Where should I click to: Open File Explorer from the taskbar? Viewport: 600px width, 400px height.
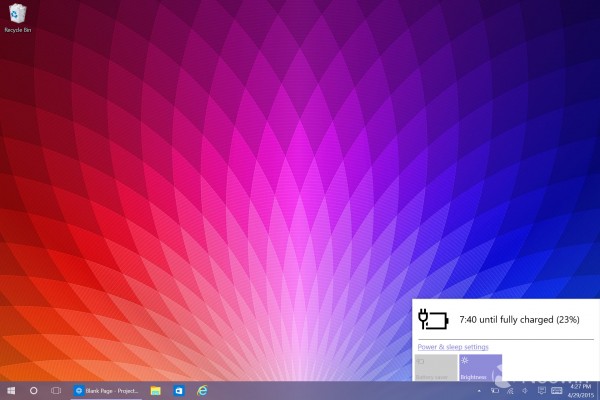pyautogui.click(x=156, y=390)
